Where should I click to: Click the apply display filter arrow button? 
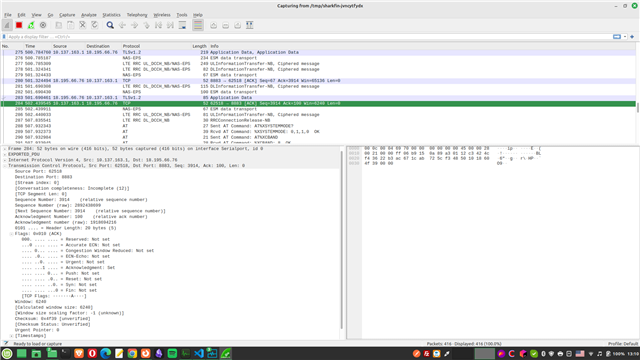[x=617, y=37]
